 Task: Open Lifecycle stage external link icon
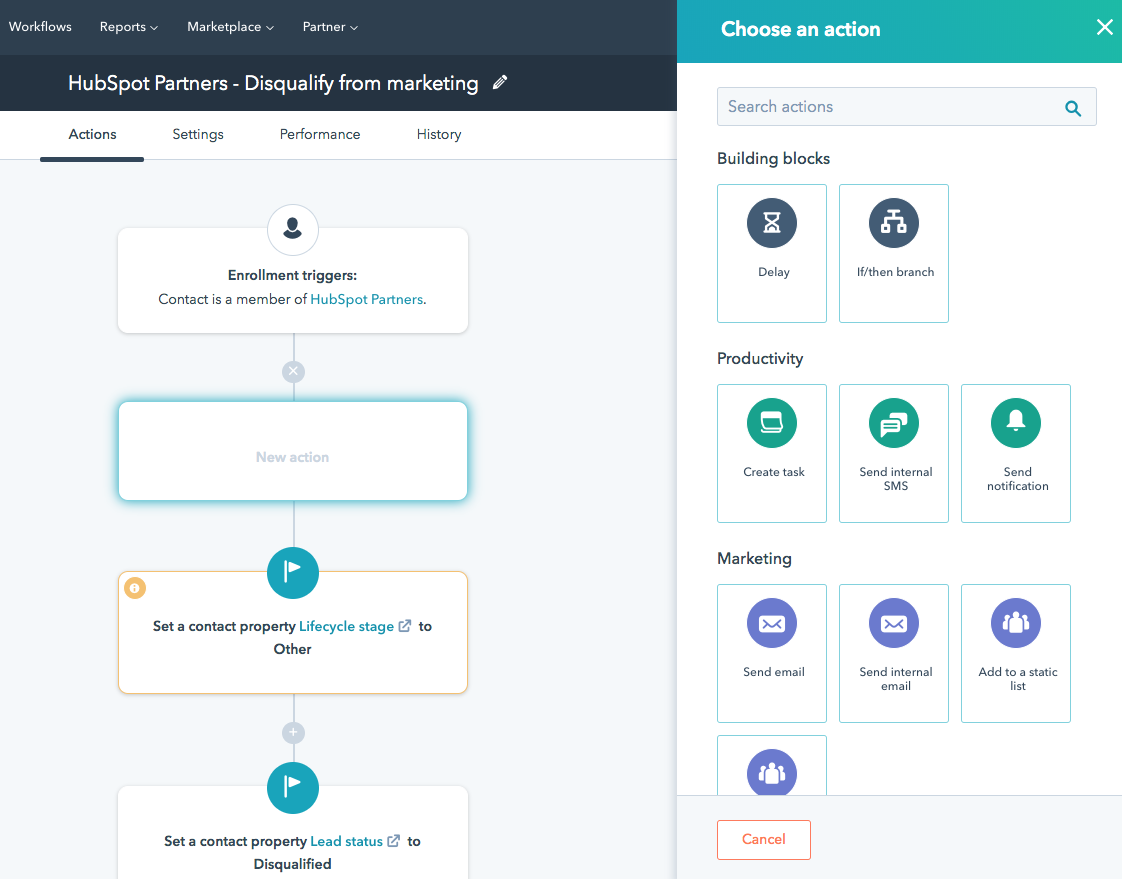(405, 626)
